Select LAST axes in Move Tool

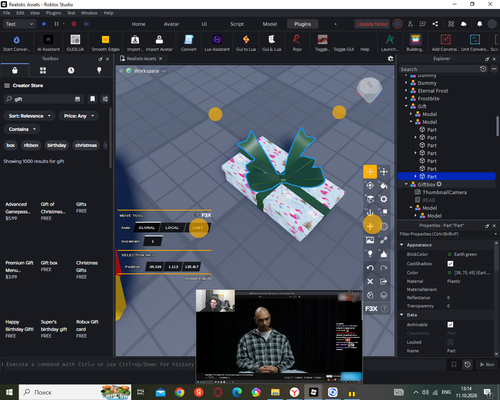(x=197, y=228)
